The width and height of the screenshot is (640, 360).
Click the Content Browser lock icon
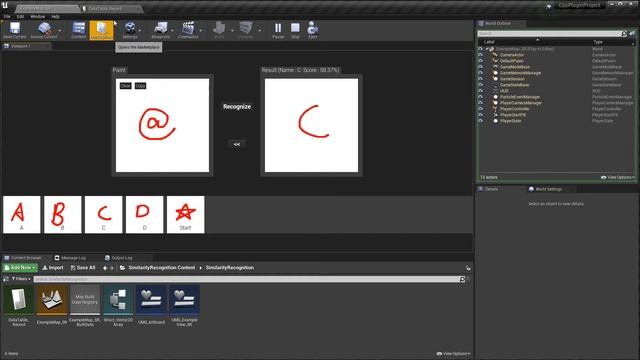click(468, 268)
